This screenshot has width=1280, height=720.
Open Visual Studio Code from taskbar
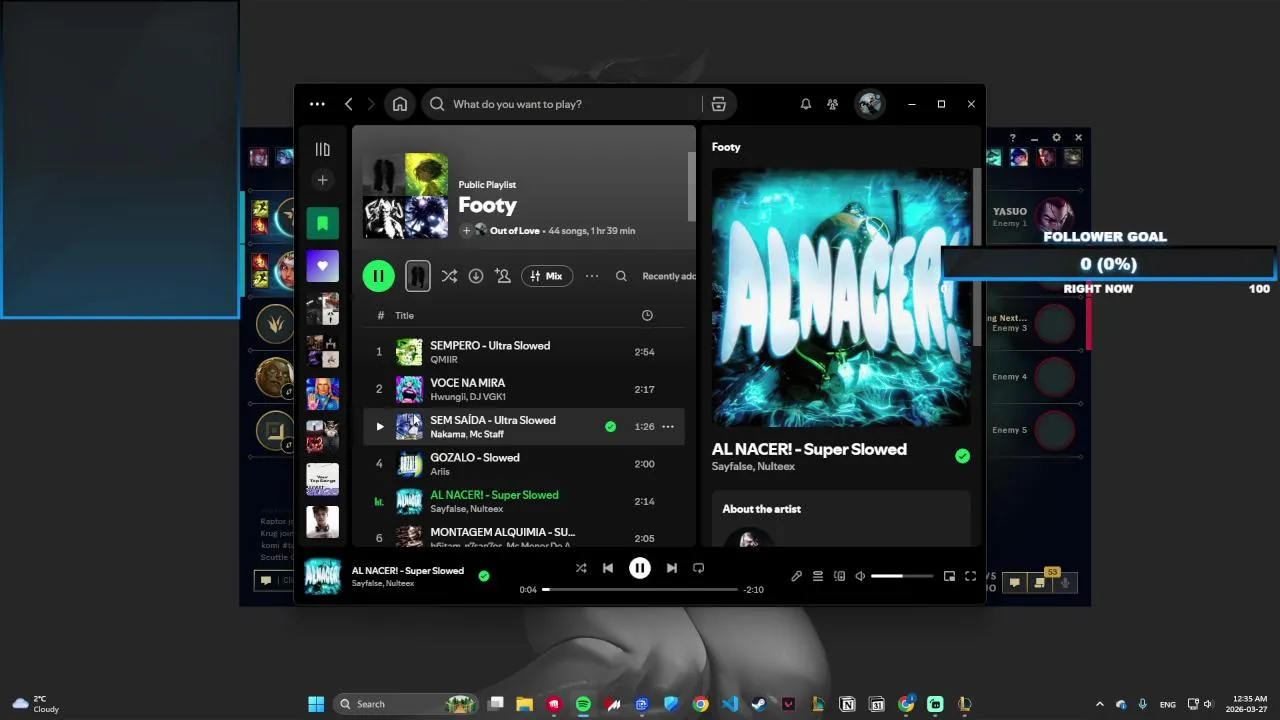[x=730, y=704]
